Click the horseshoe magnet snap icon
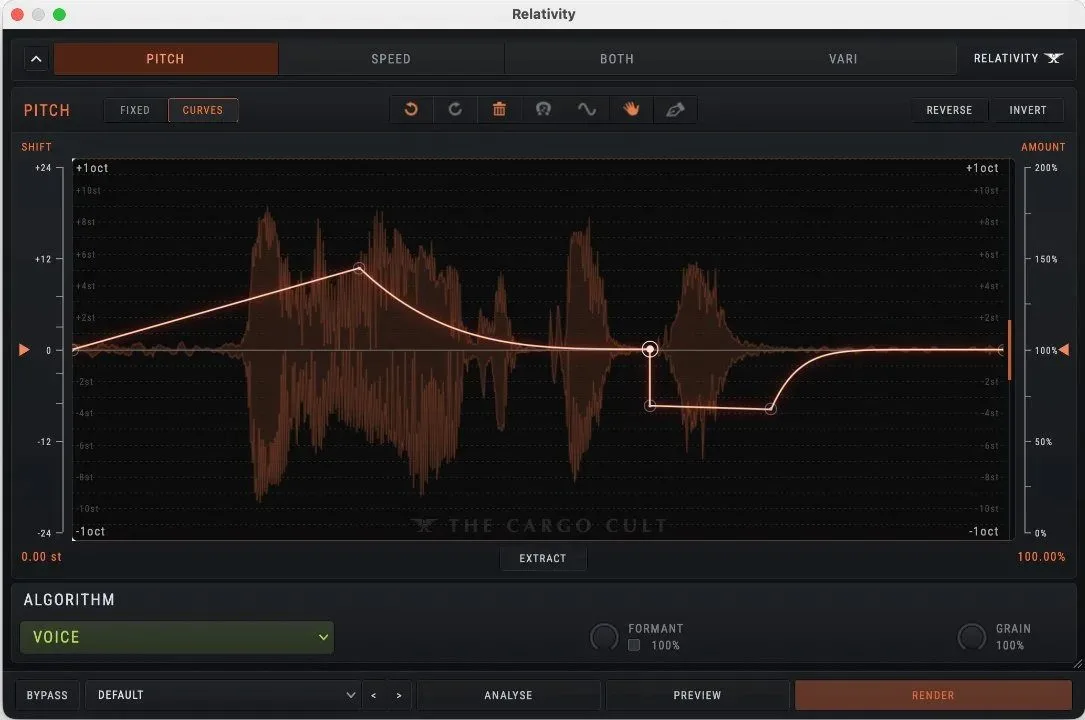 point(543,109)
